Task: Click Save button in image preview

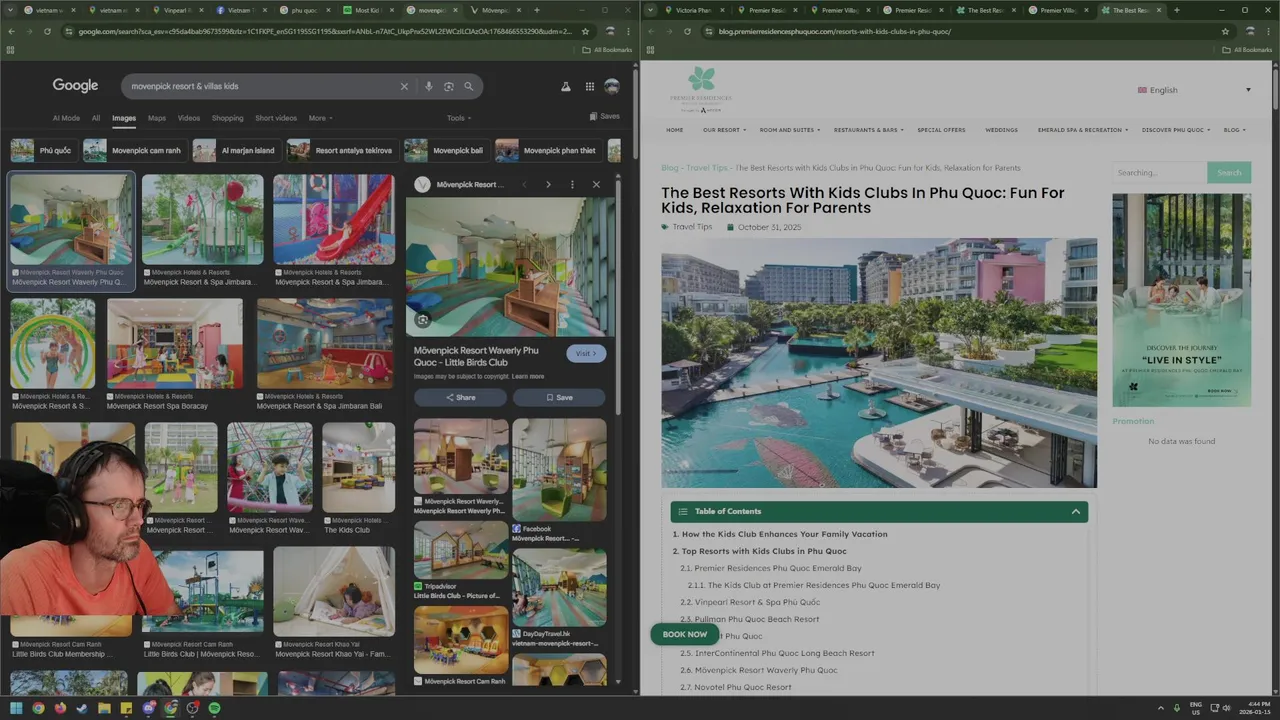Action: point(559,397)
